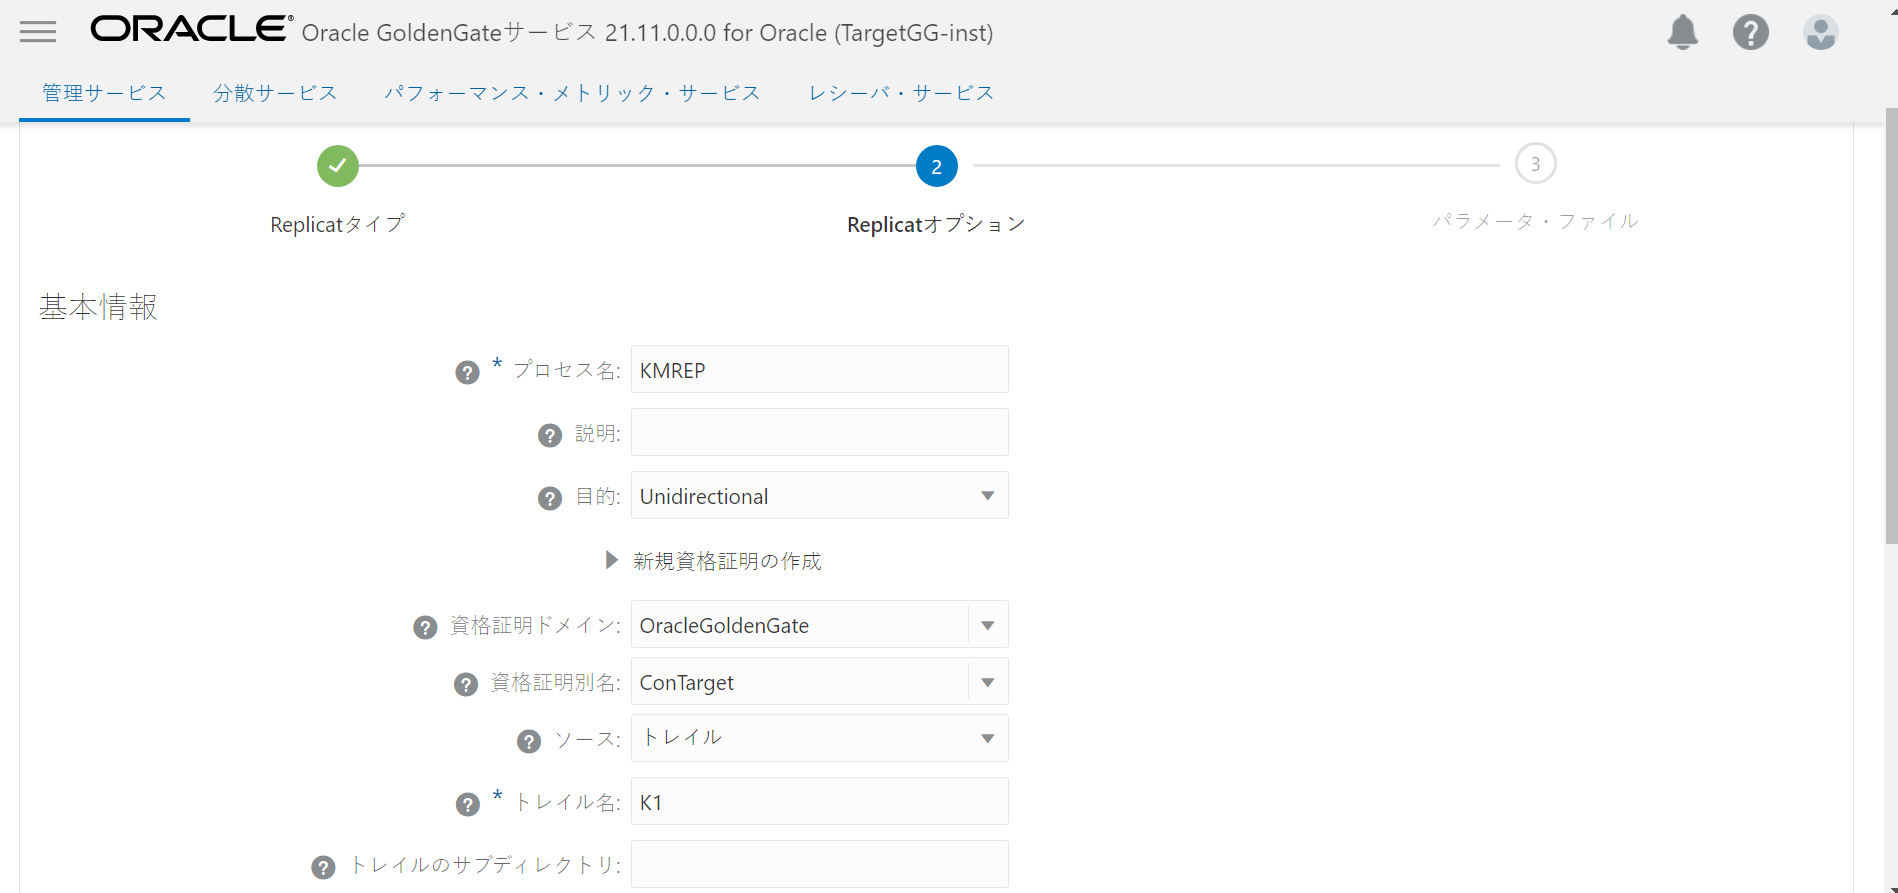Click the Oracle logo
1898x893 pixels.
click(x=191, y=29)
